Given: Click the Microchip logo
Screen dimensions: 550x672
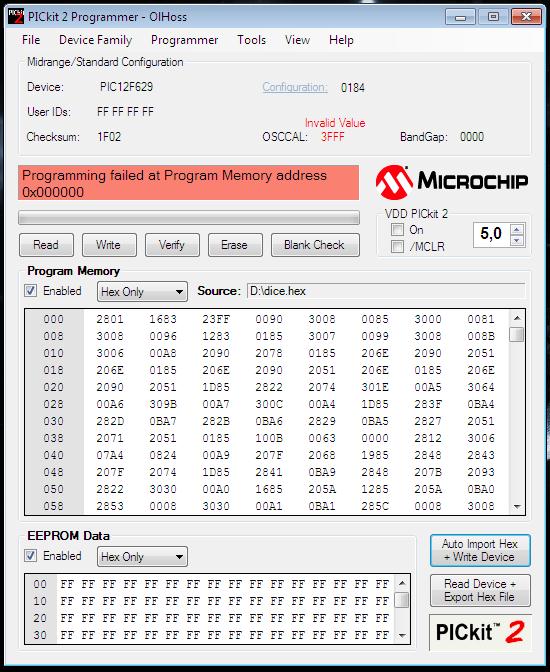Looking at the screenshot, I should pos(452,182).
